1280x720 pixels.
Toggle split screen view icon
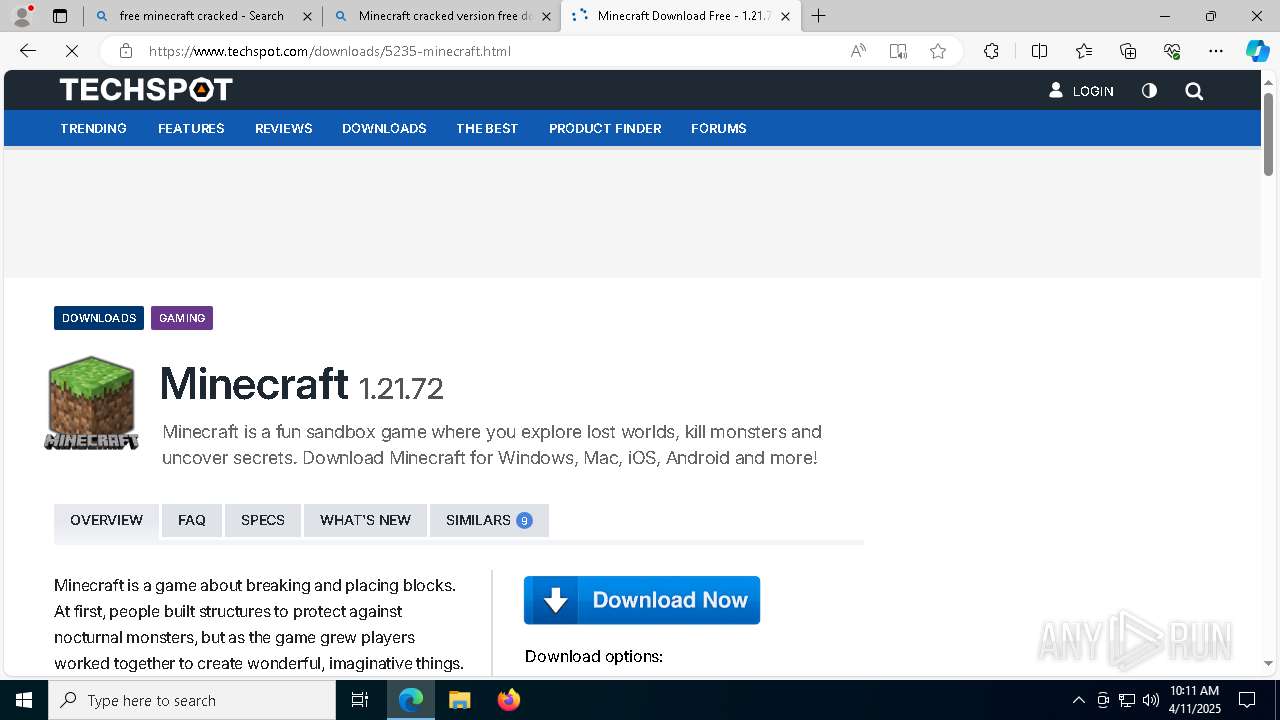pos(1039,51)
